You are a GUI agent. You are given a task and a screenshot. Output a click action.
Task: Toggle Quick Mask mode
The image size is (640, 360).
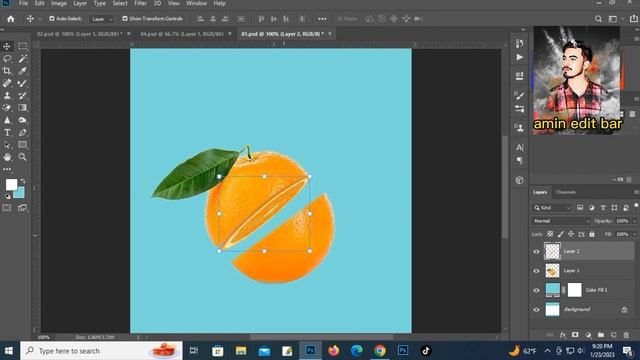coord(7,208)
